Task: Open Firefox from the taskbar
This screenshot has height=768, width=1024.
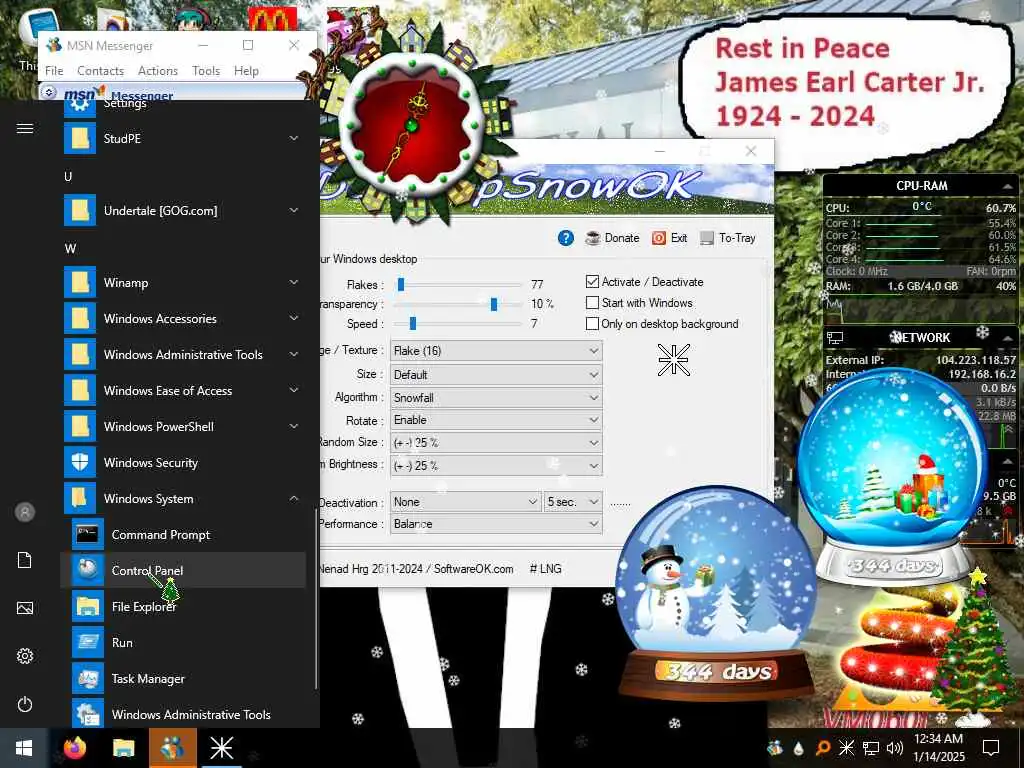Action: (75, 748)
